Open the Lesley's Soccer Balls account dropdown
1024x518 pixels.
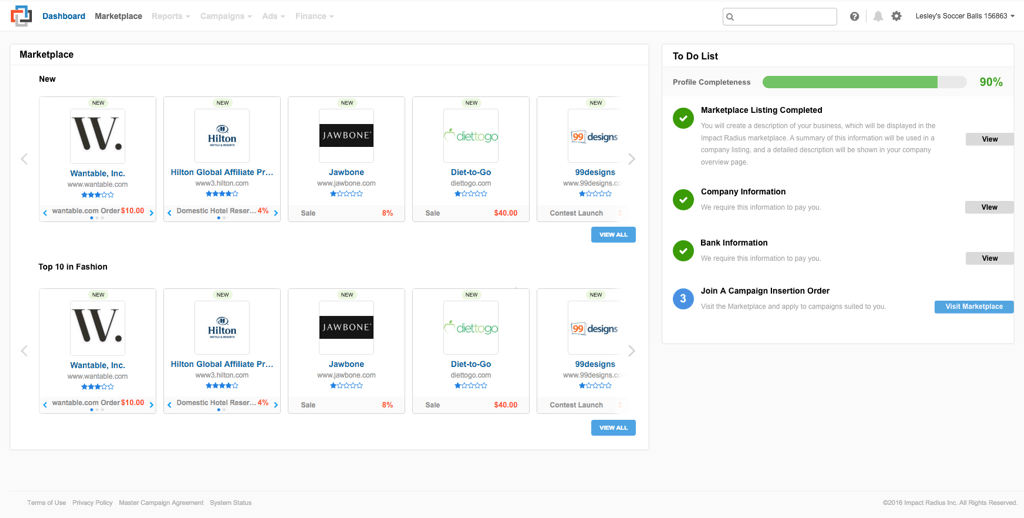[965, 17]
